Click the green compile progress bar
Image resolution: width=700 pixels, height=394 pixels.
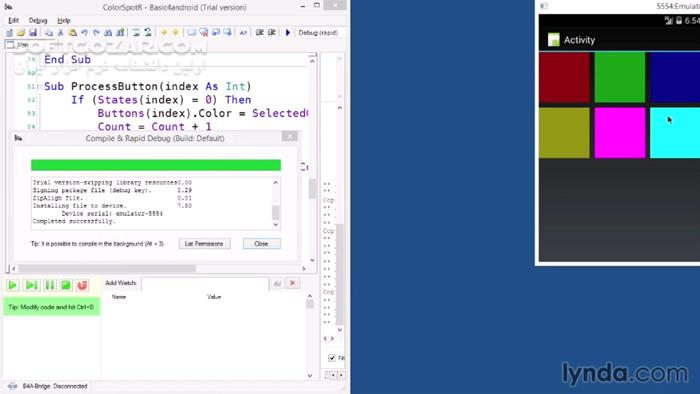point(156,165)
